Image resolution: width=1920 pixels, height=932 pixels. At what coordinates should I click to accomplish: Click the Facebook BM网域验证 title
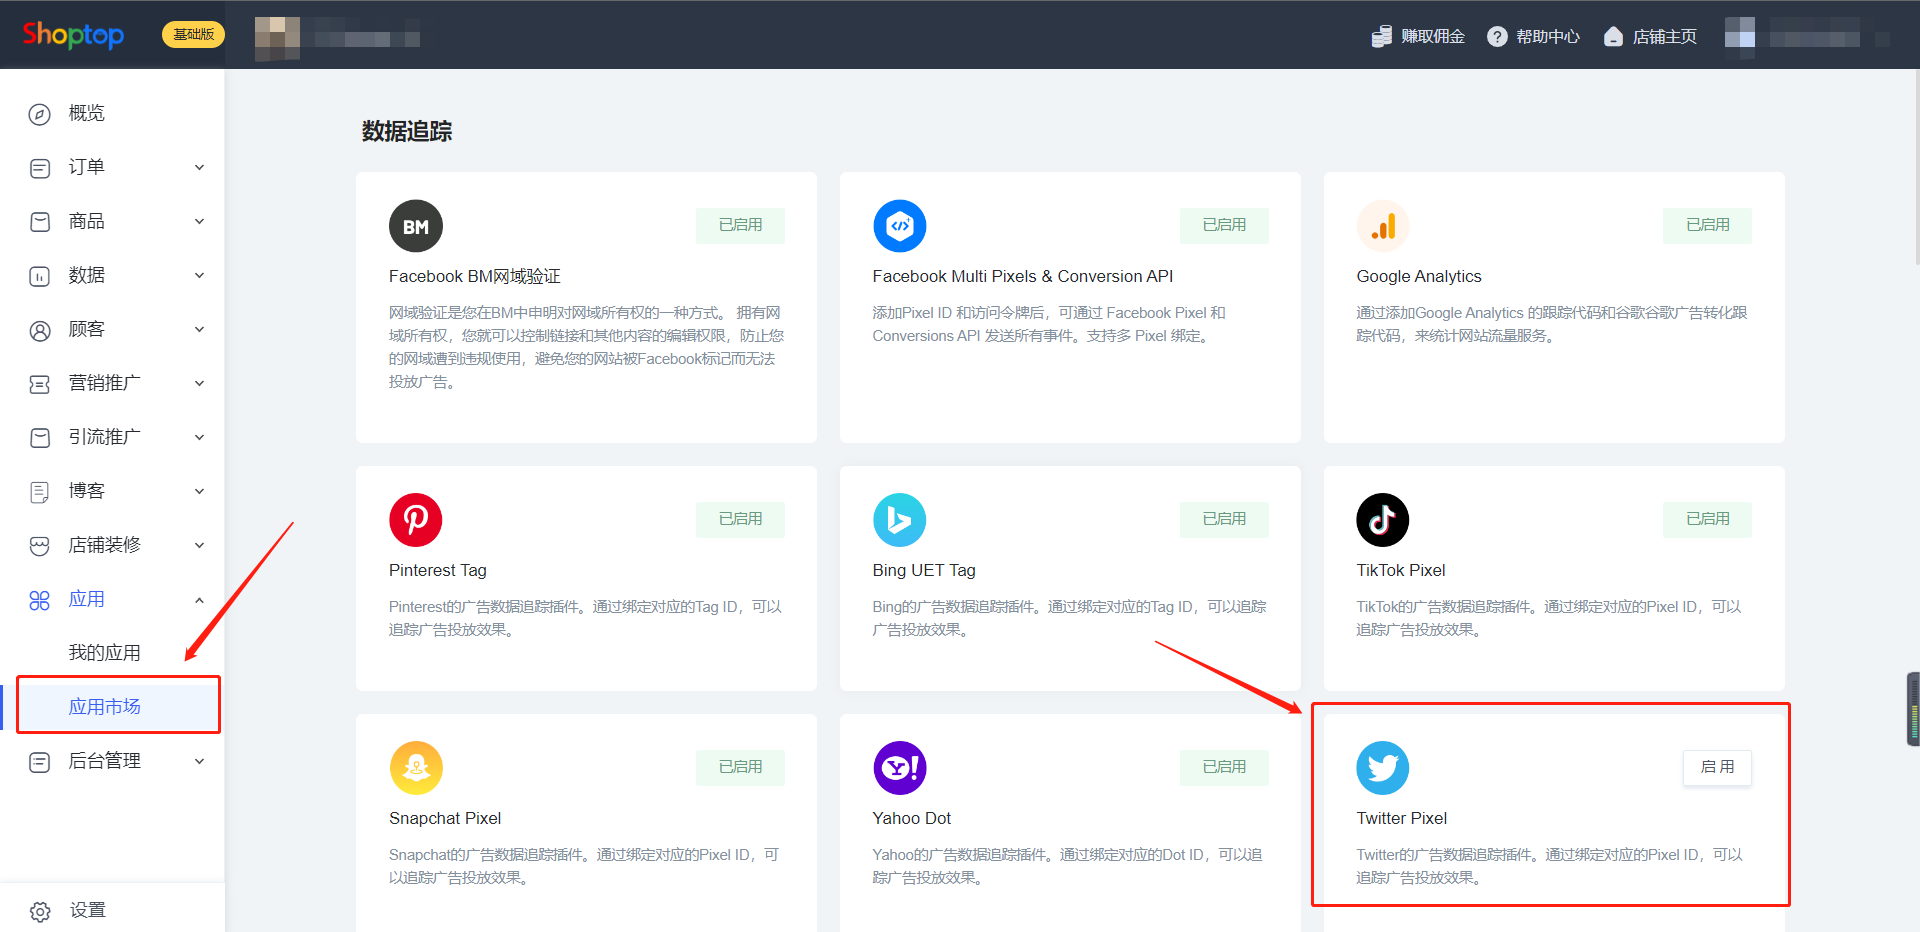click(475, 277)
